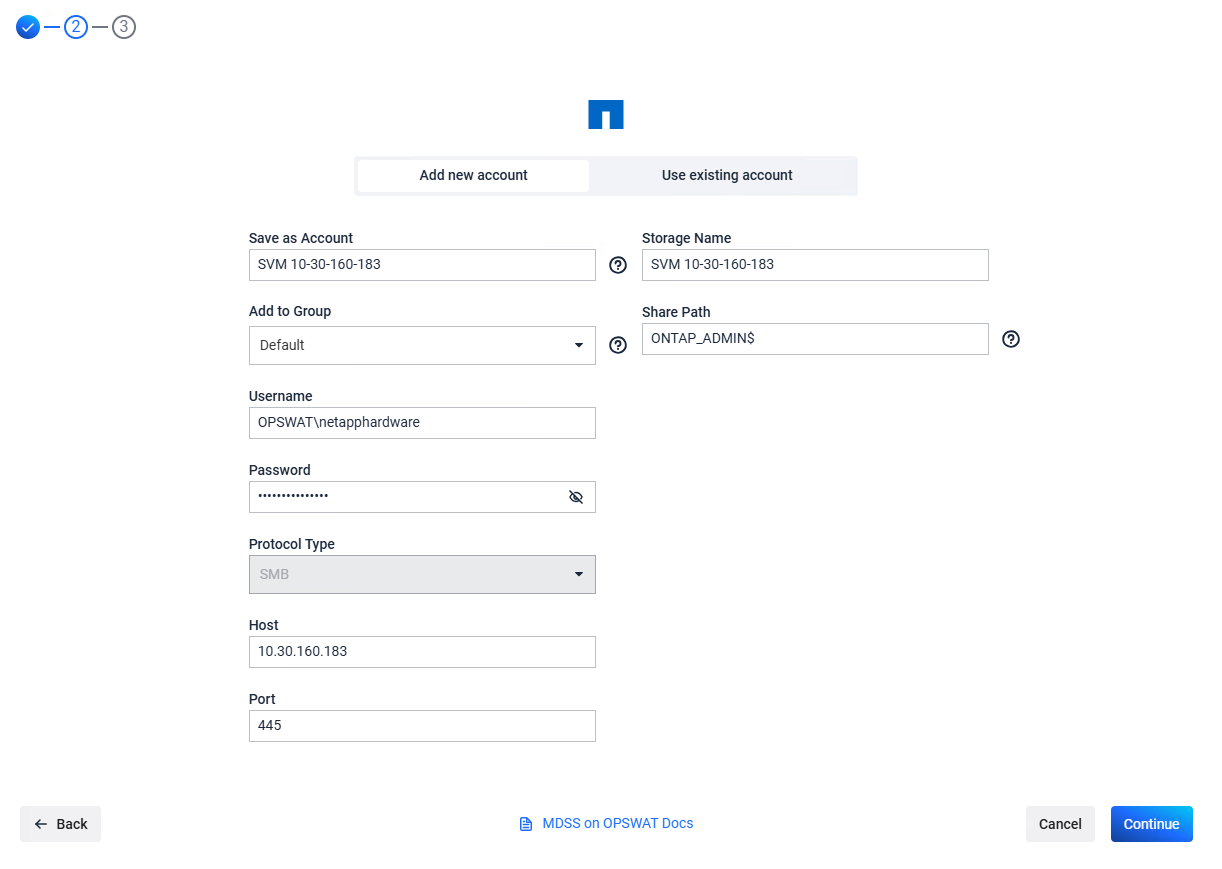The height and width of the screenshot is (869, 1222).
Task: Jump to step 3 in wizard indicator
Action: pos(124,27)
